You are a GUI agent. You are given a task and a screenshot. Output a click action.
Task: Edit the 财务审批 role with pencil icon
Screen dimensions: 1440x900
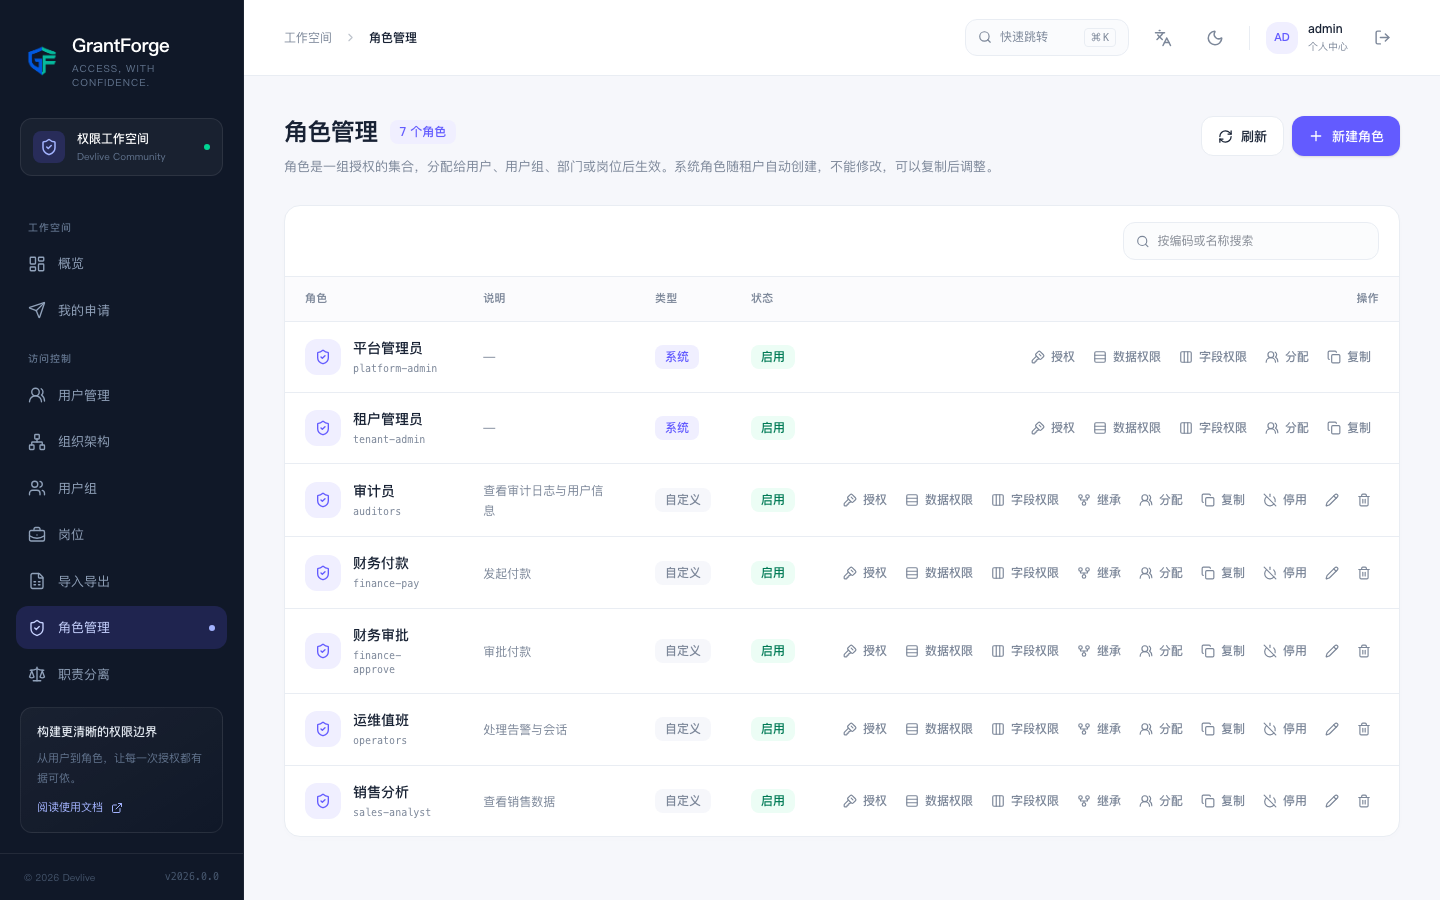[1332, 651]
